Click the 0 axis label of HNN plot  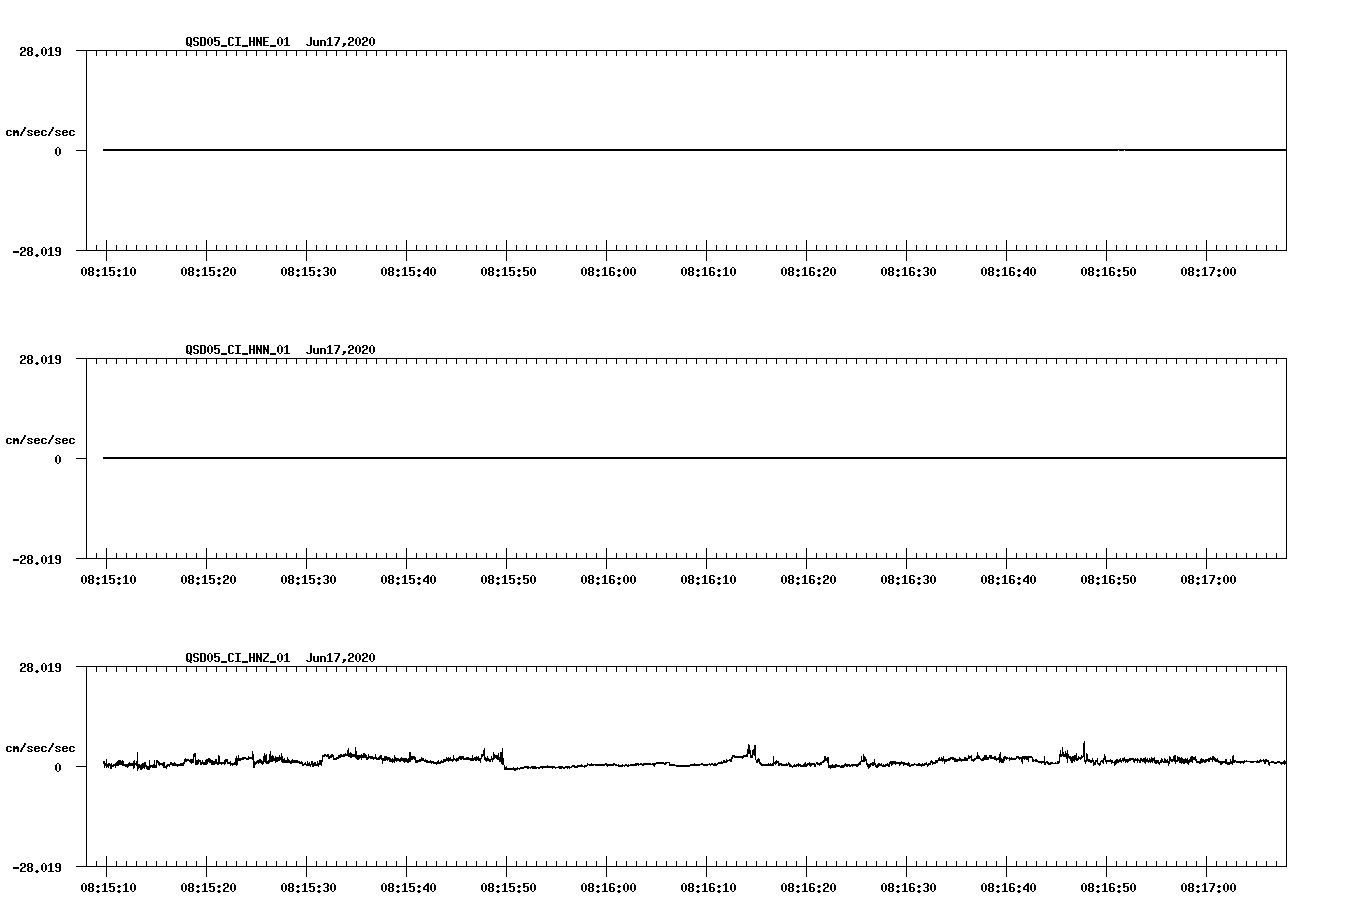58,459
